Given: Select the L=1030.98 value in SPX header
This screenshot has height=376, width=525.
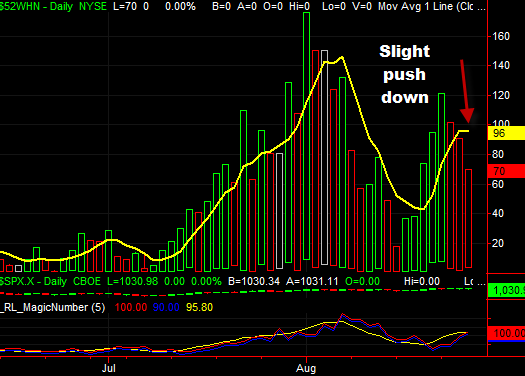Looking at the screenshot, I should [133, 281].
